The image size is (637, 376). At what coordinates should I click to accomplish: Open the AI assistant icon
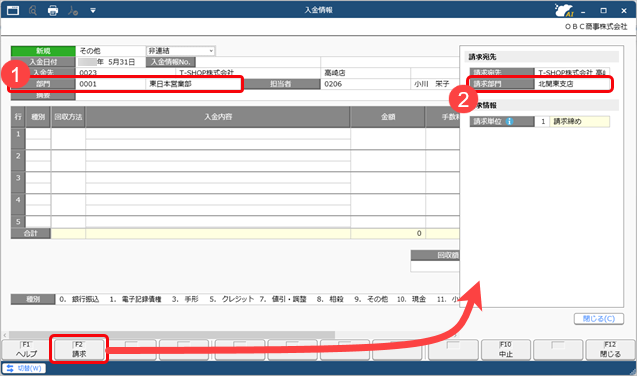(x=564, y=10)
